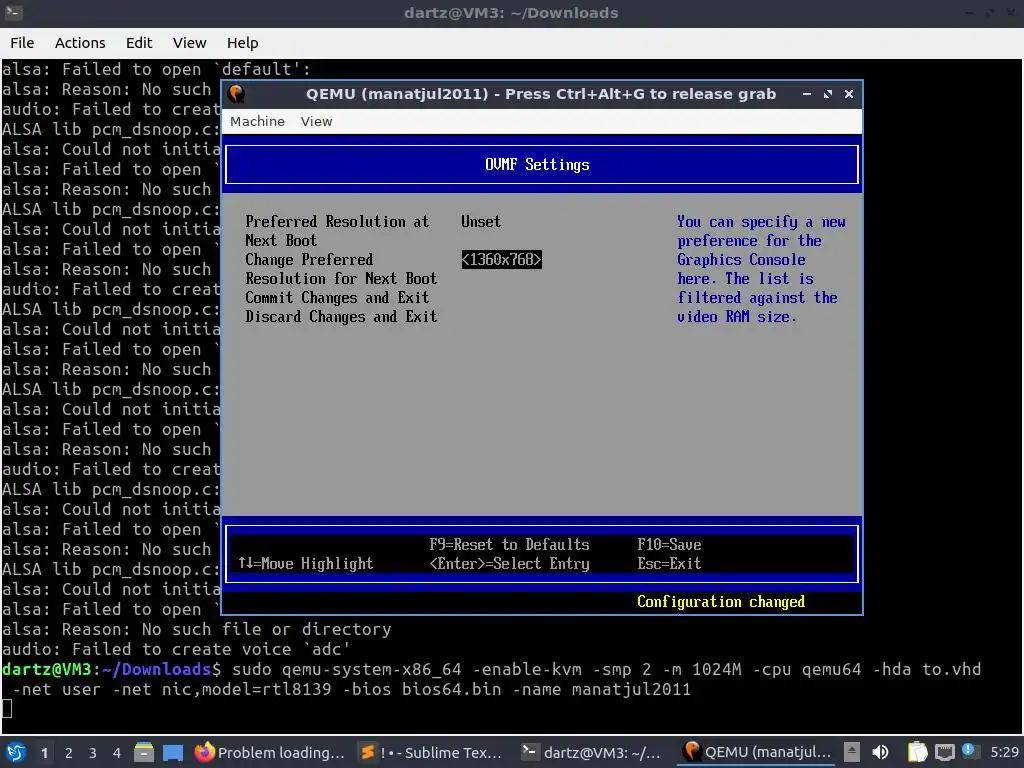
Task: Switch to workspace 4
Action: (x=117, y=753)
